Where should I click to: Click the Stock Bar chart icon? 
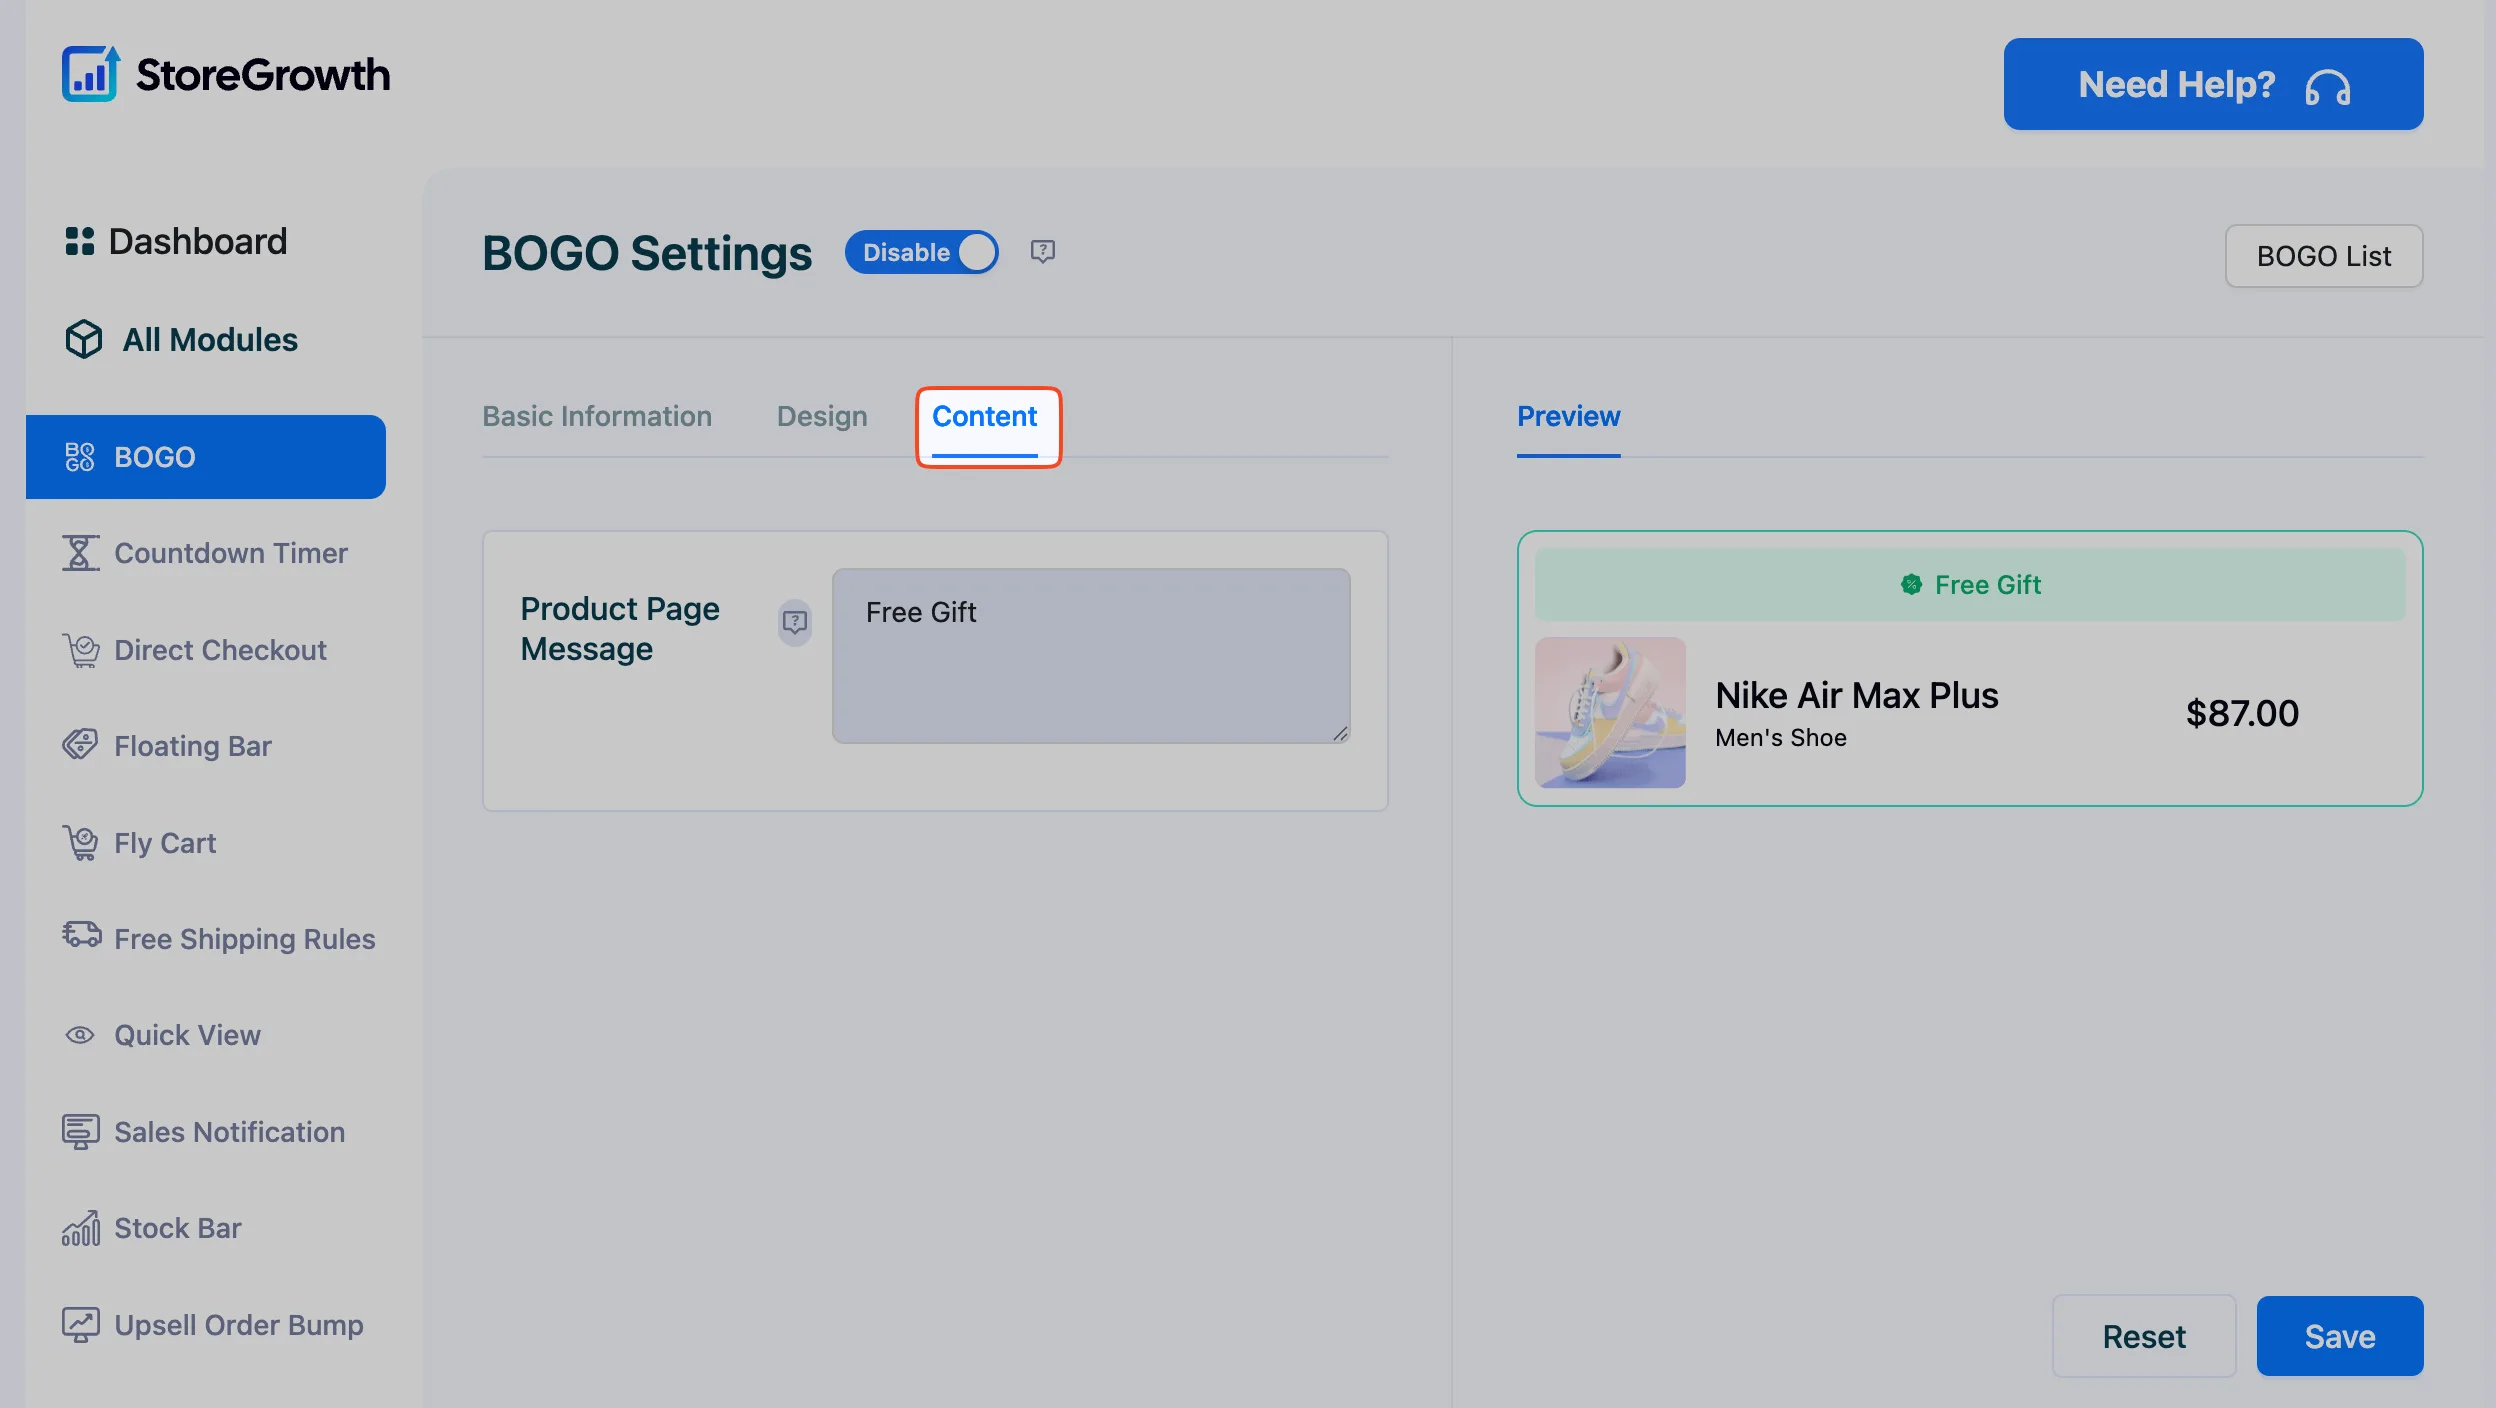(81, 1228)
